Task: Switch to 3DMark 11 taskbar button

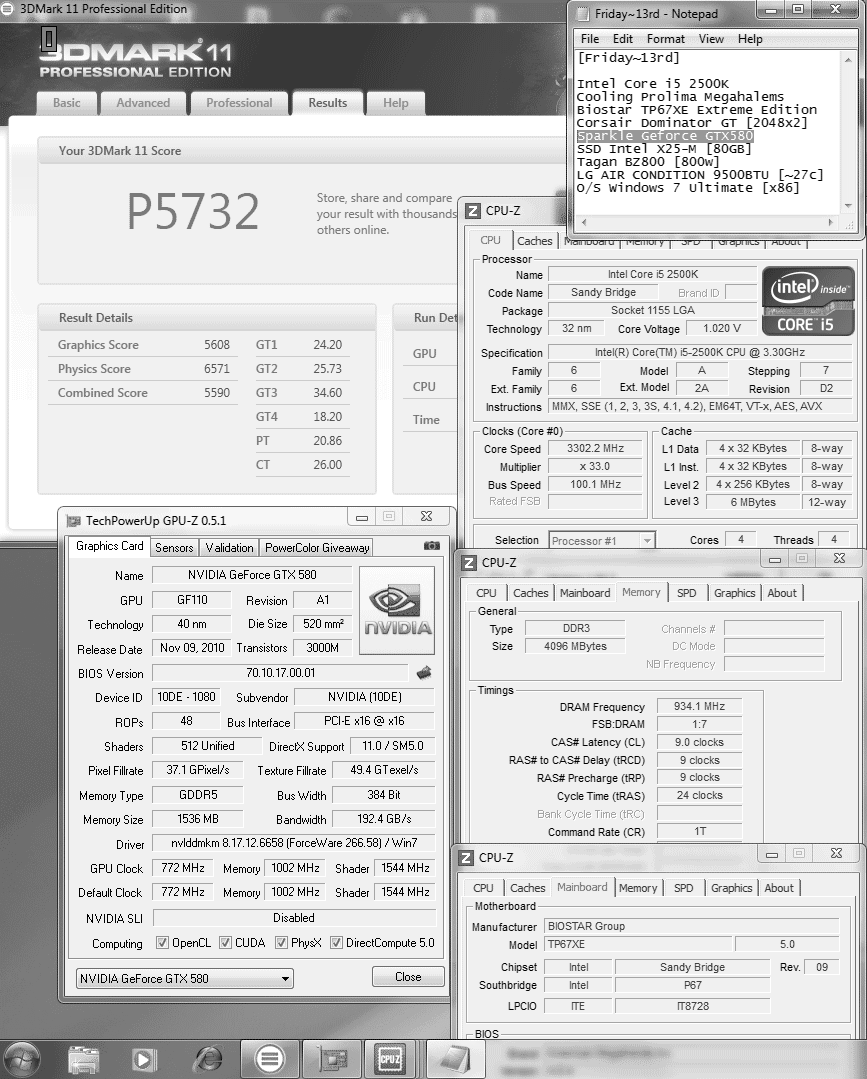Action: pyautogui.click(x=269, y=1059)
